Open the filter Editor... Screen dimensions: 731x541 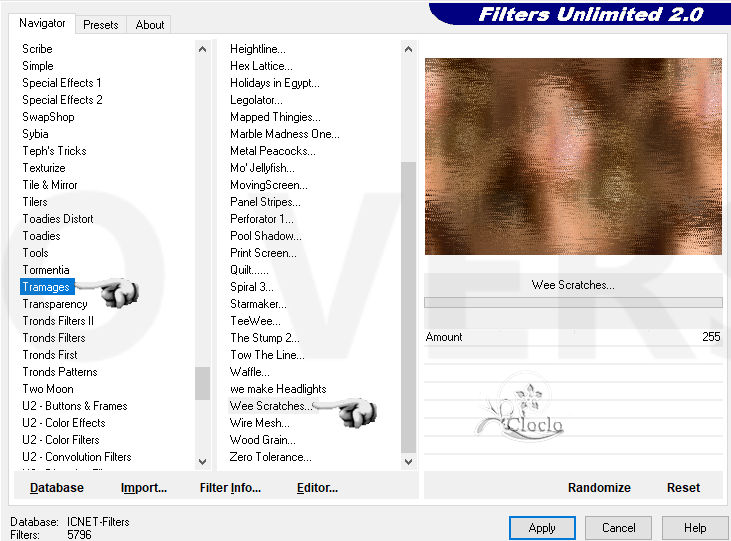point(317,487)
